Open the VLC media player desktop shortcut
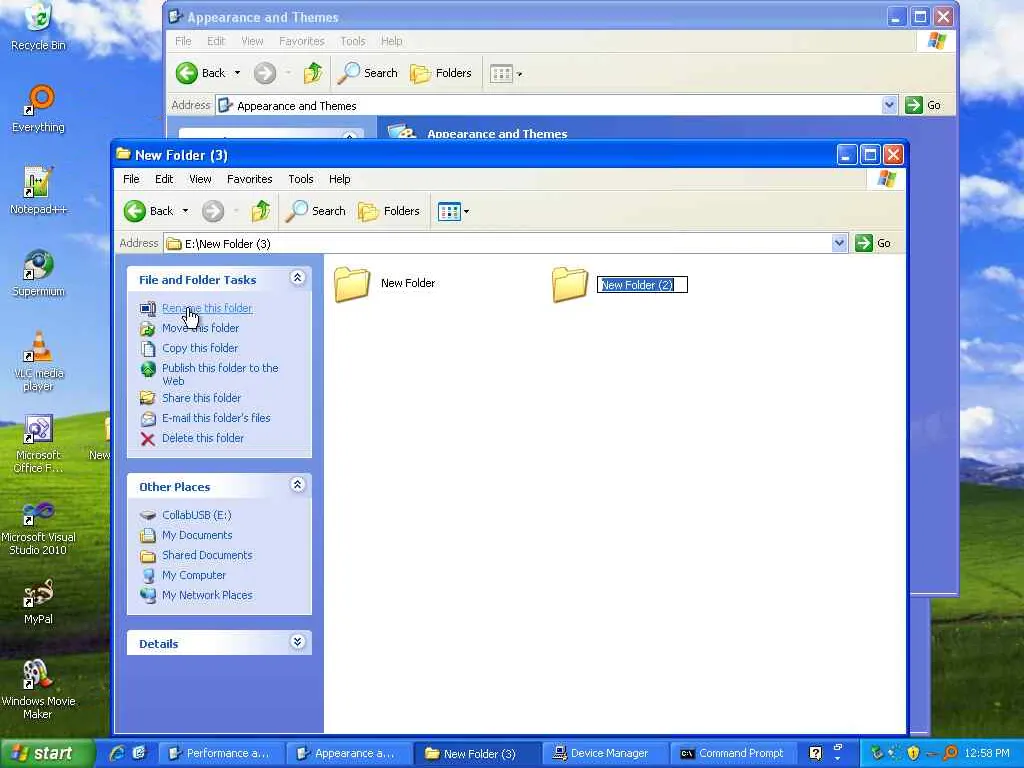This screenshot has height=768, width=1024. [x=39, y=360]
